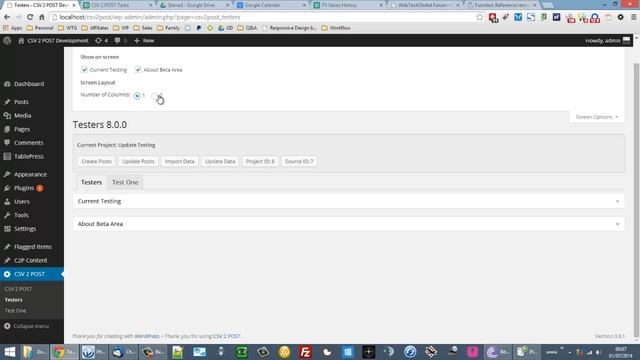
Task: Open the Chrome menu icon
Action: pos(634,17)
